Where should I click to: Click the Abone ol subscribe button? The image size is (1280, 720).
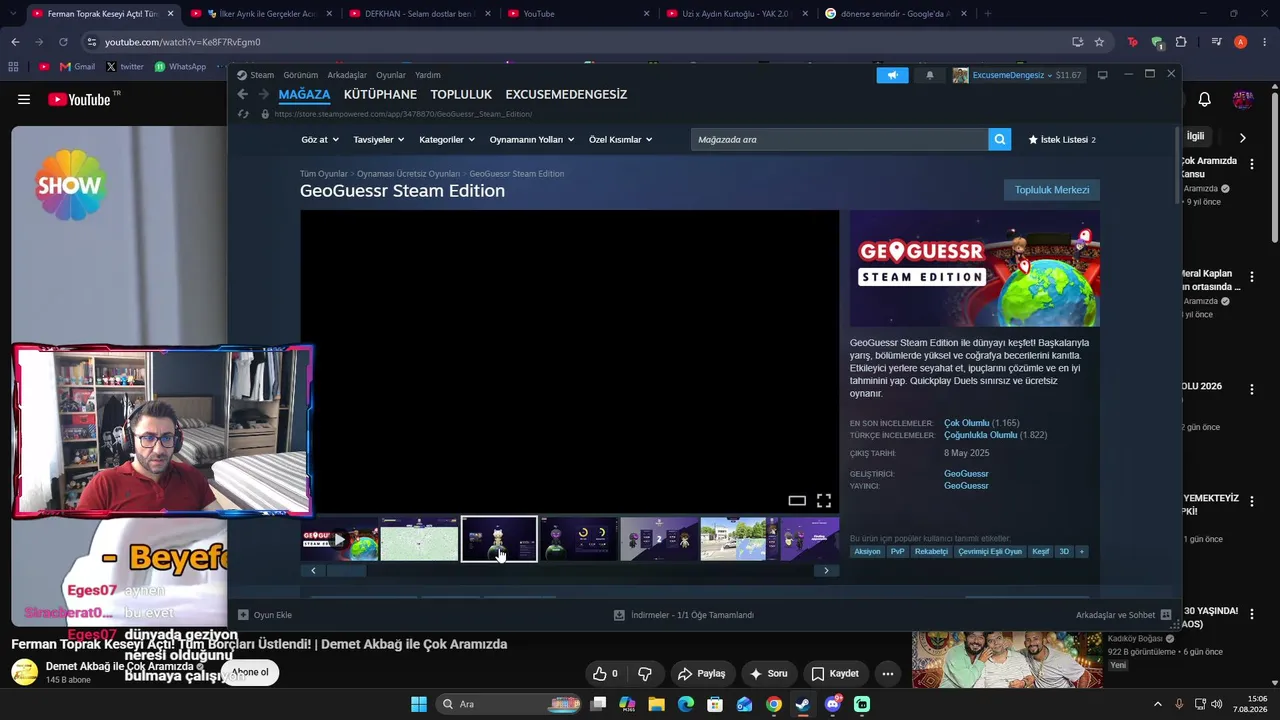click(x=250, y=672)
